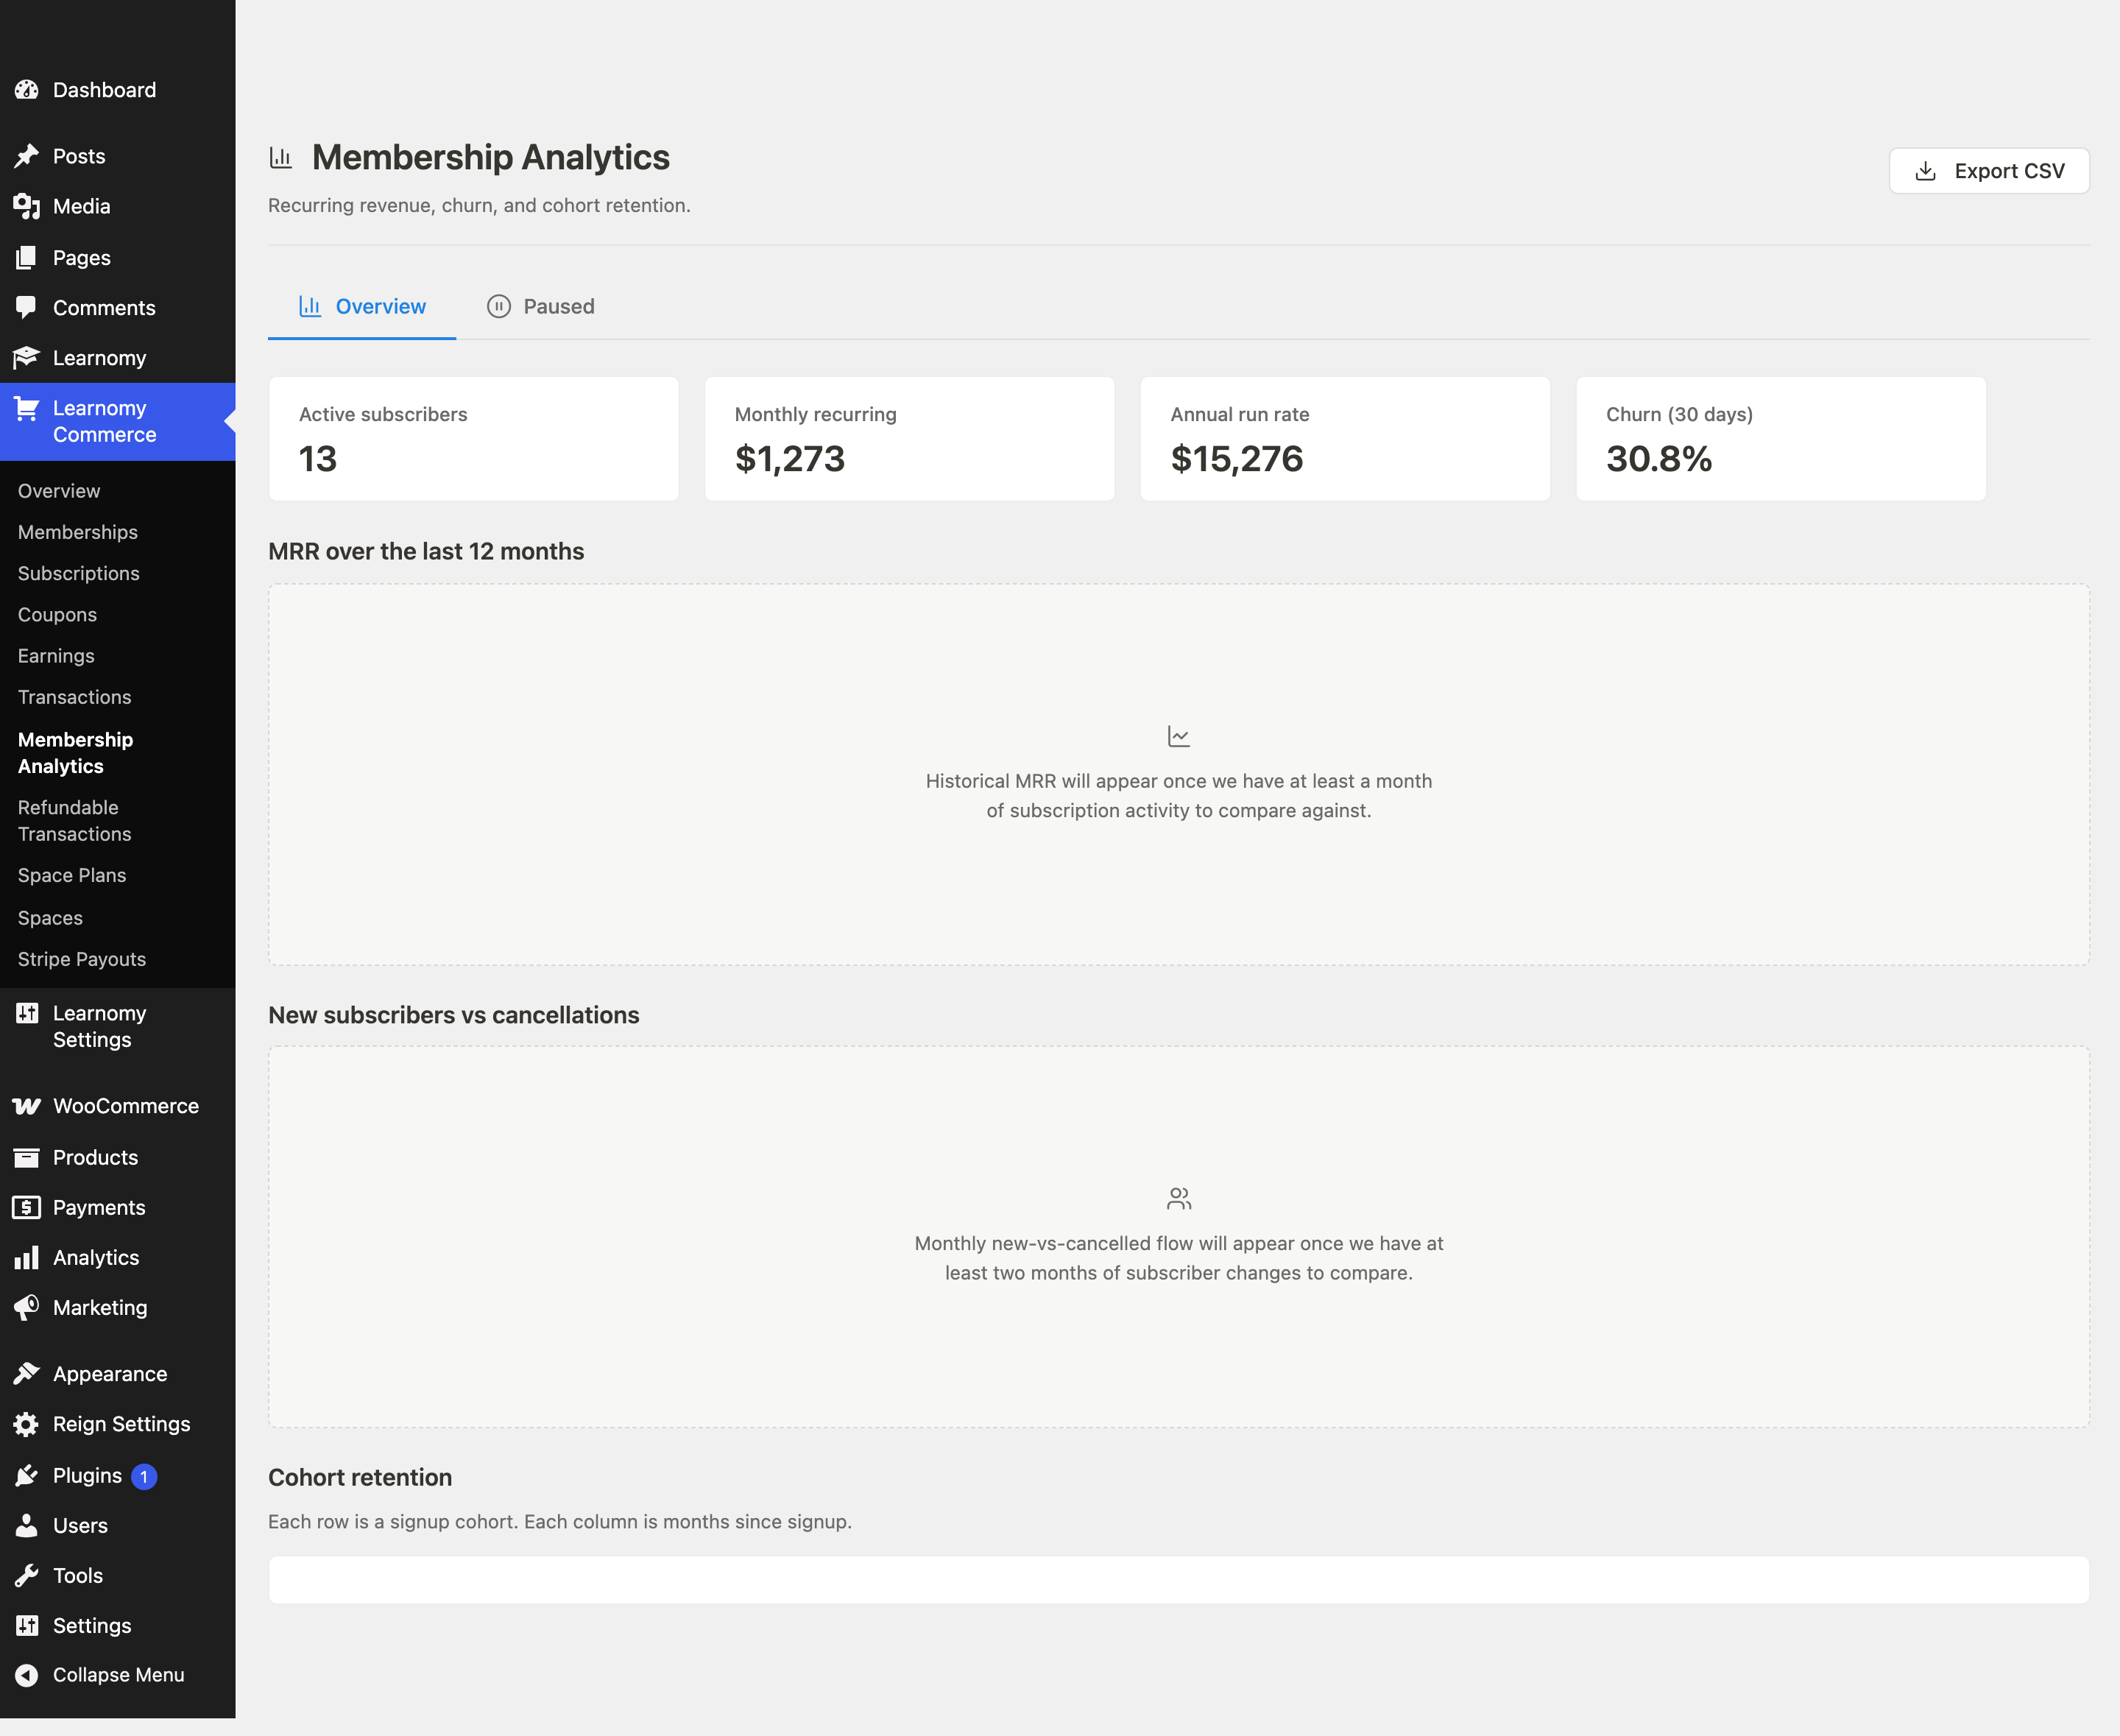2120x1736 pixels.
Task: Select the Overview tab
Action: [x=362, y=306]
